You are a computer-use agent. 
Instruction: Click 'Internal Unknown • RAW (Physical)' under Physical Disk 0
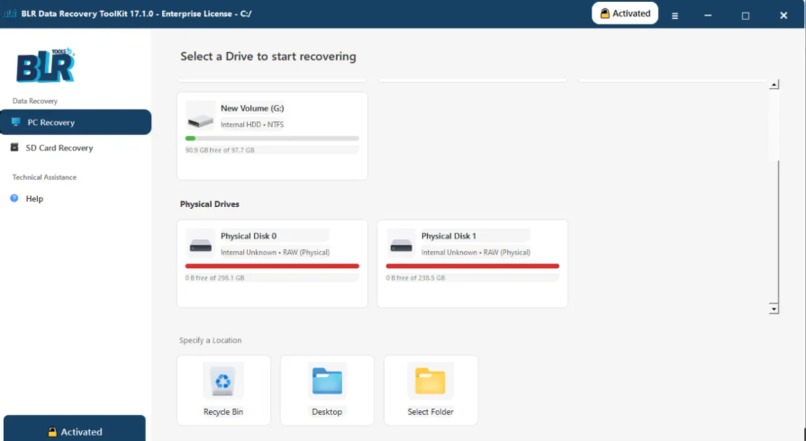[x=275, y=252]
